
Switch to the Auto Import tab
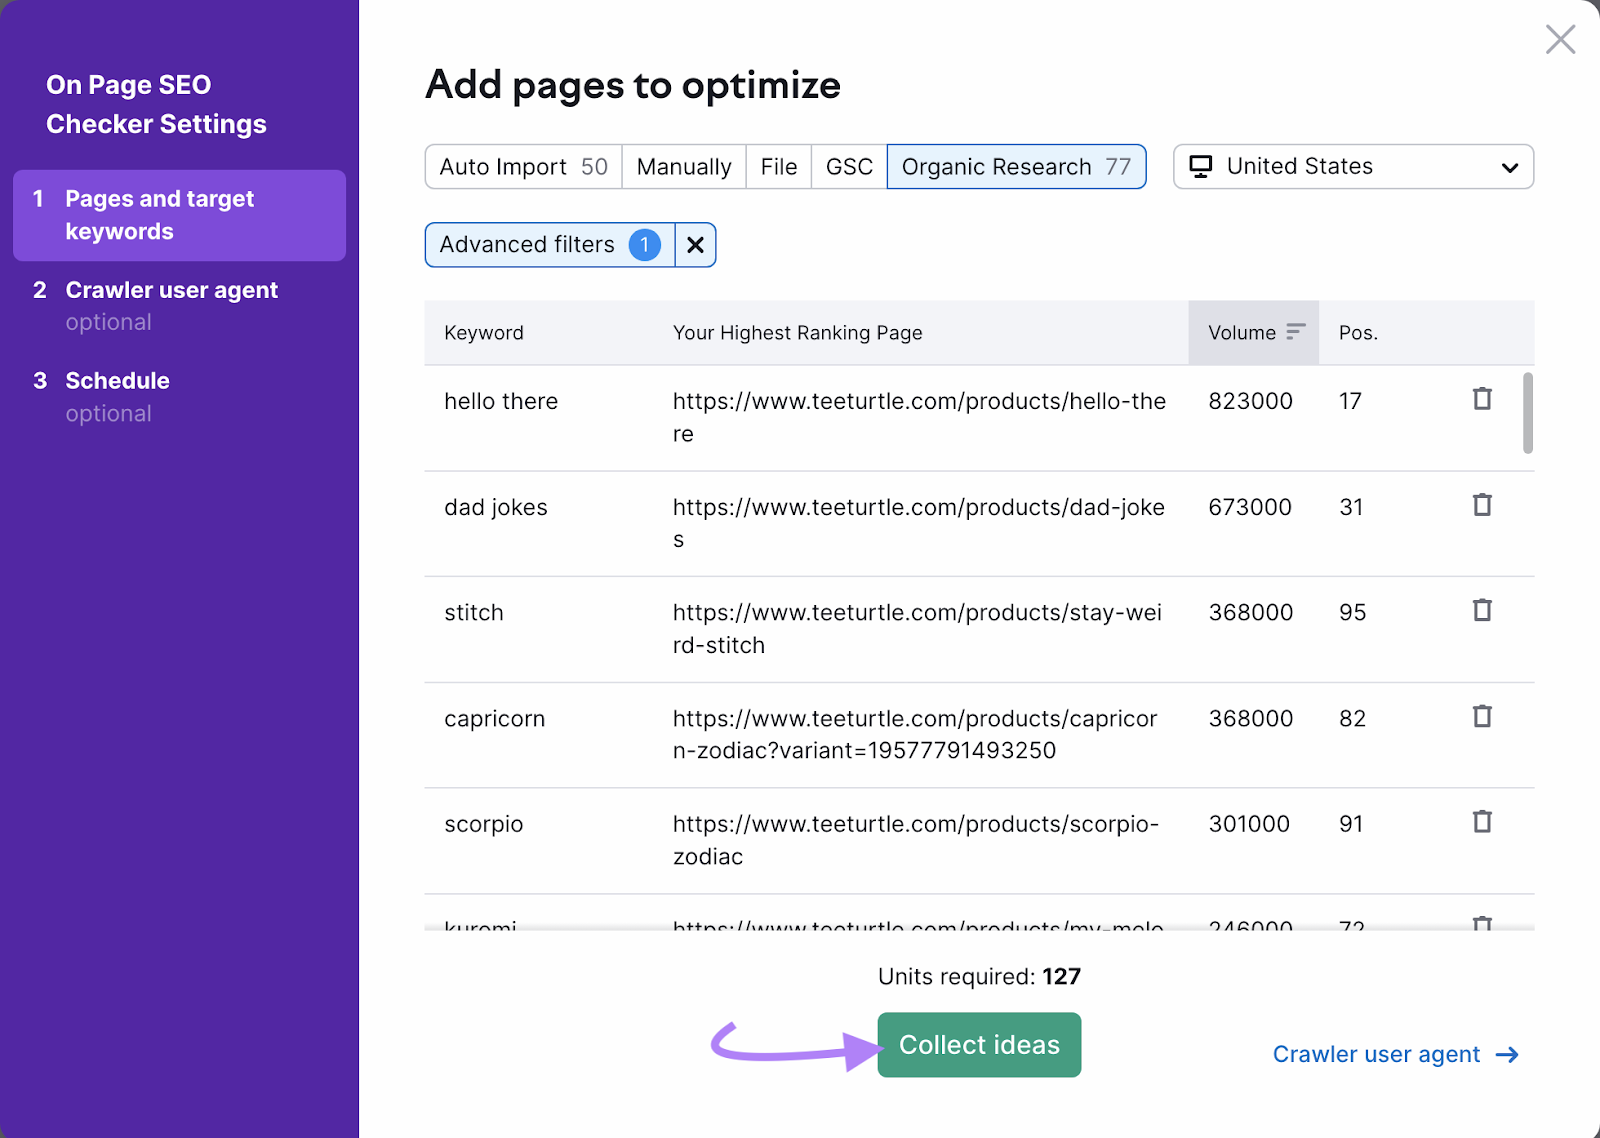tap(523, 167)
